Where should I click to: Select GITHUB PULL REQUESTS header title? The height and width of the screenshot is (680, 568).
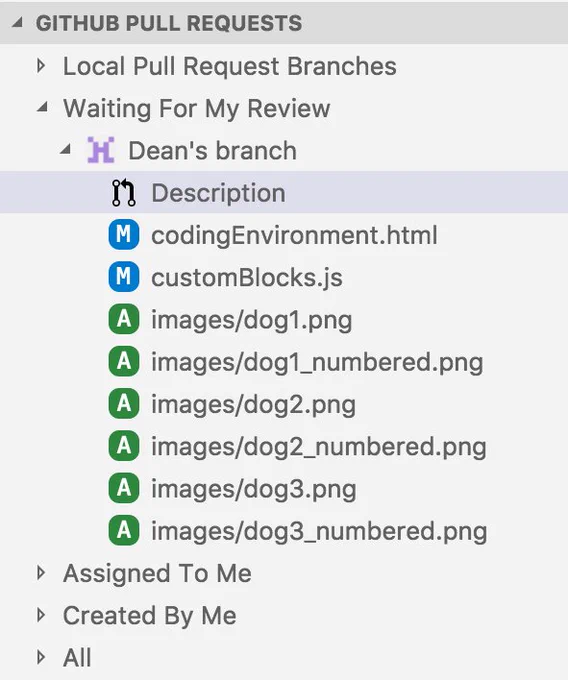click(169, 23)
